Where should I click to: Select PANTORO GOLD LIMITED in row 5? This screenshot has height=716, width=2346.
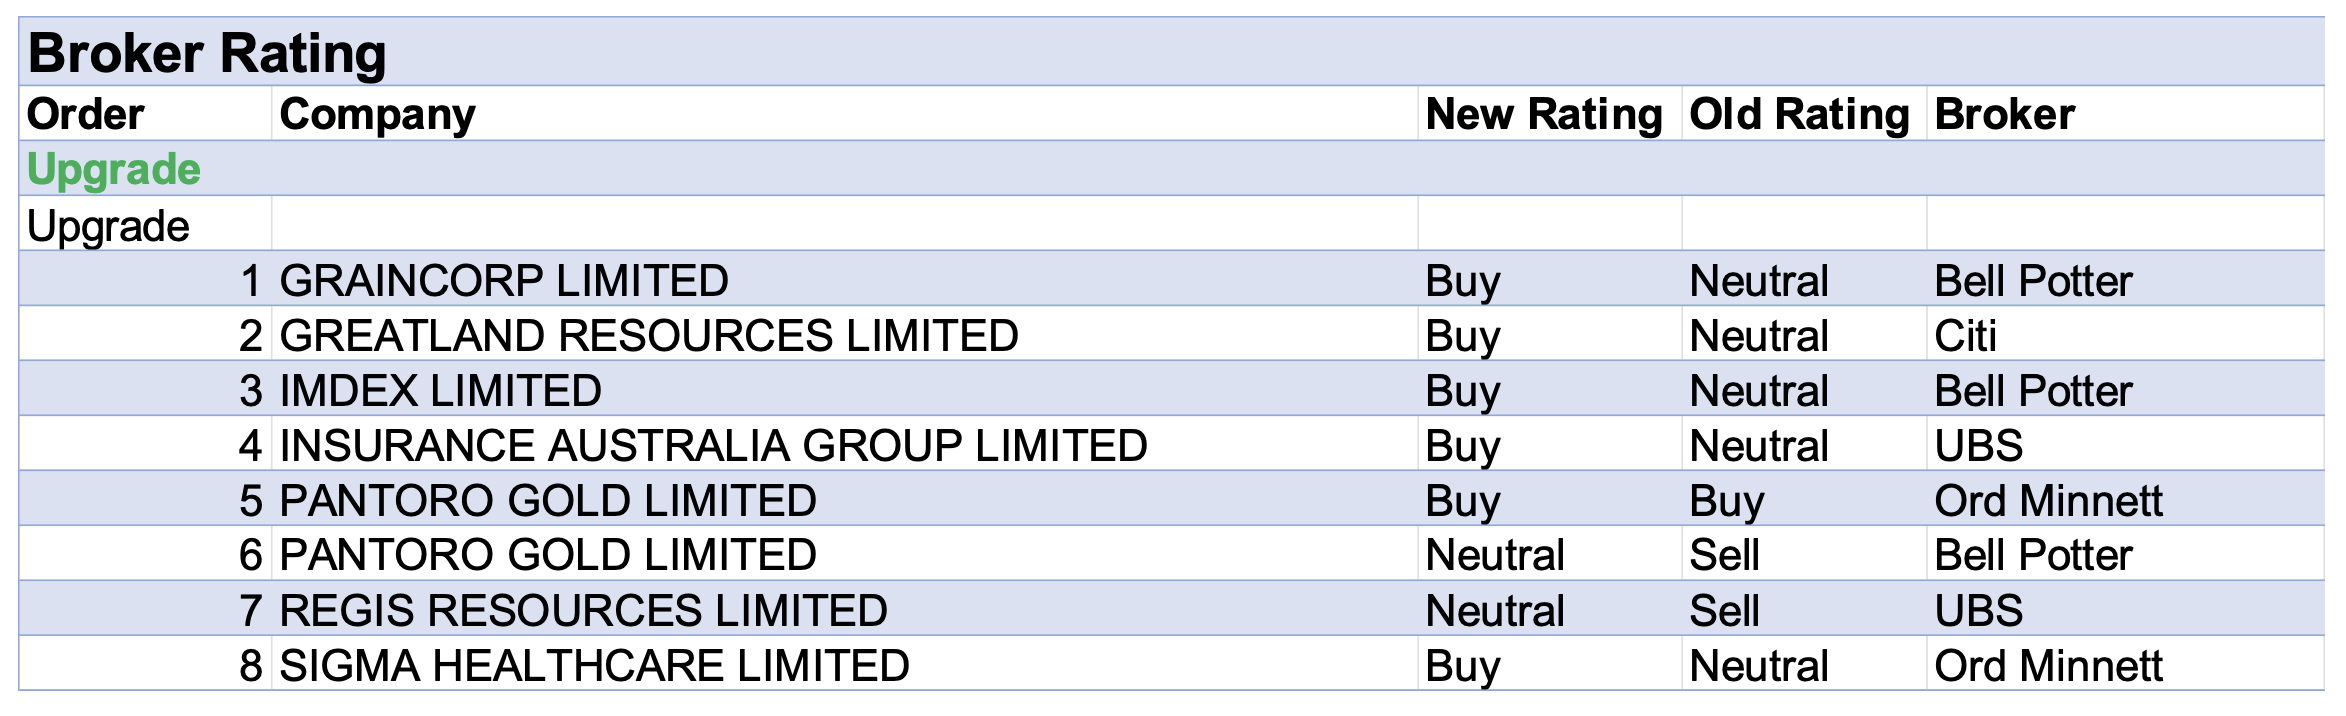tap(548, 500)
